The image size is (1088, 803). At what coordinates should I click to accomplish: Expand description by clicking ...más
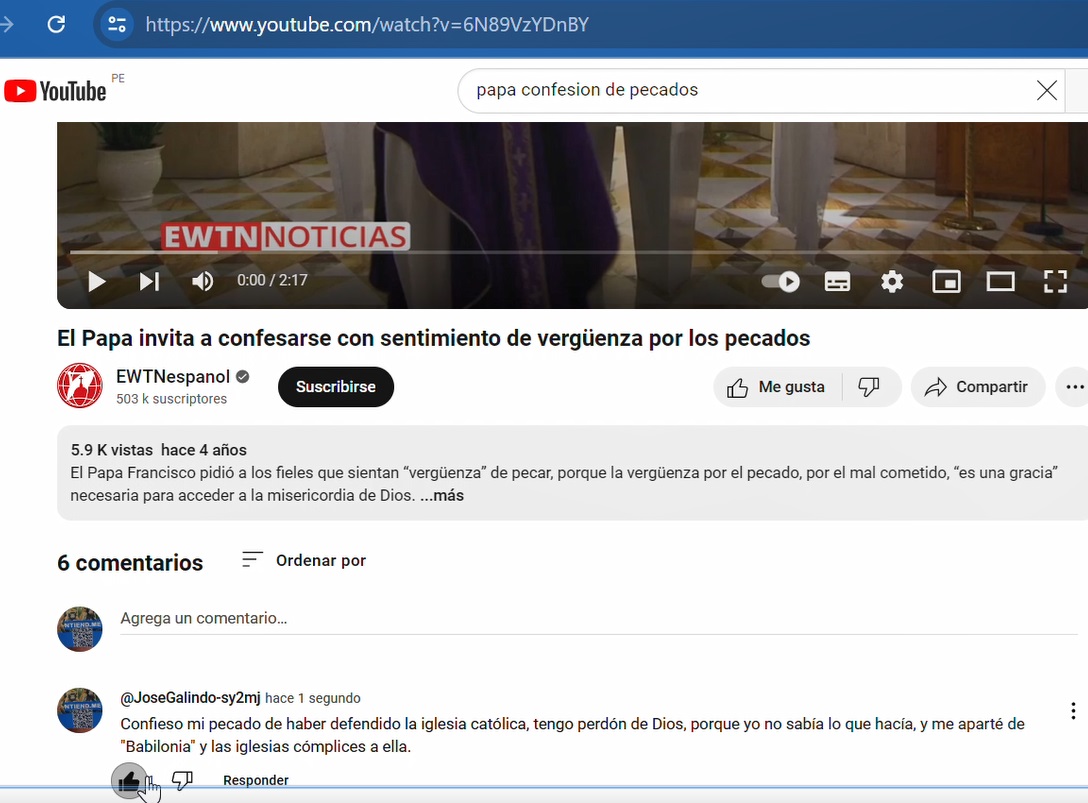[442, 496]
